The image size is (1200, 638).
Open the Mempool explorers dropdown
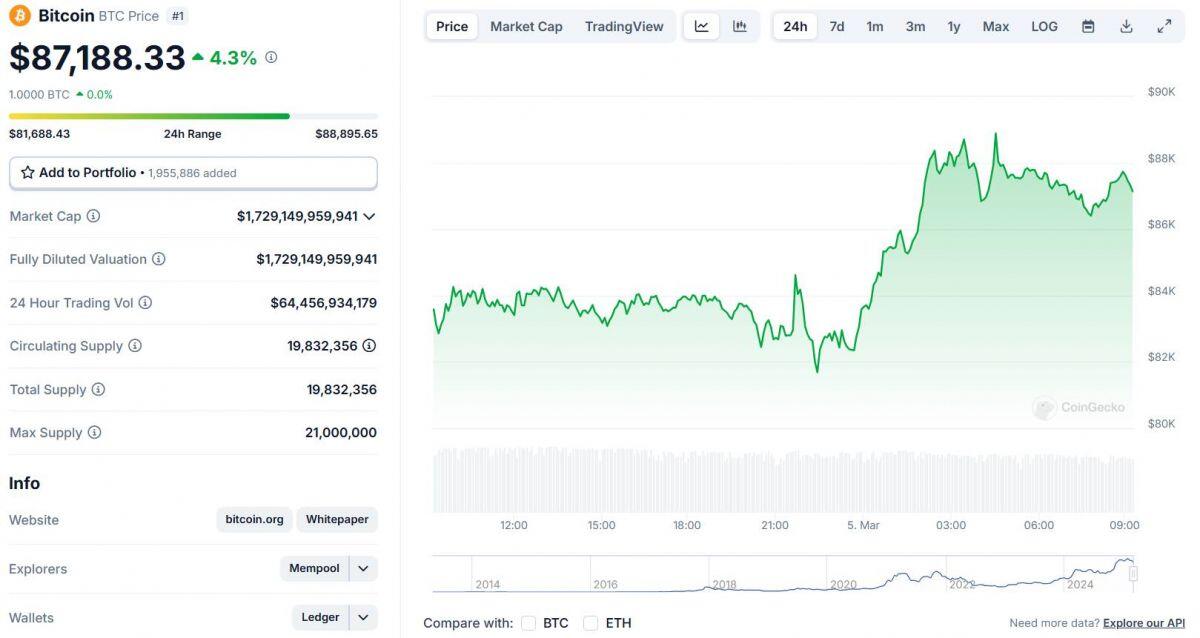[x=362, y=568]
